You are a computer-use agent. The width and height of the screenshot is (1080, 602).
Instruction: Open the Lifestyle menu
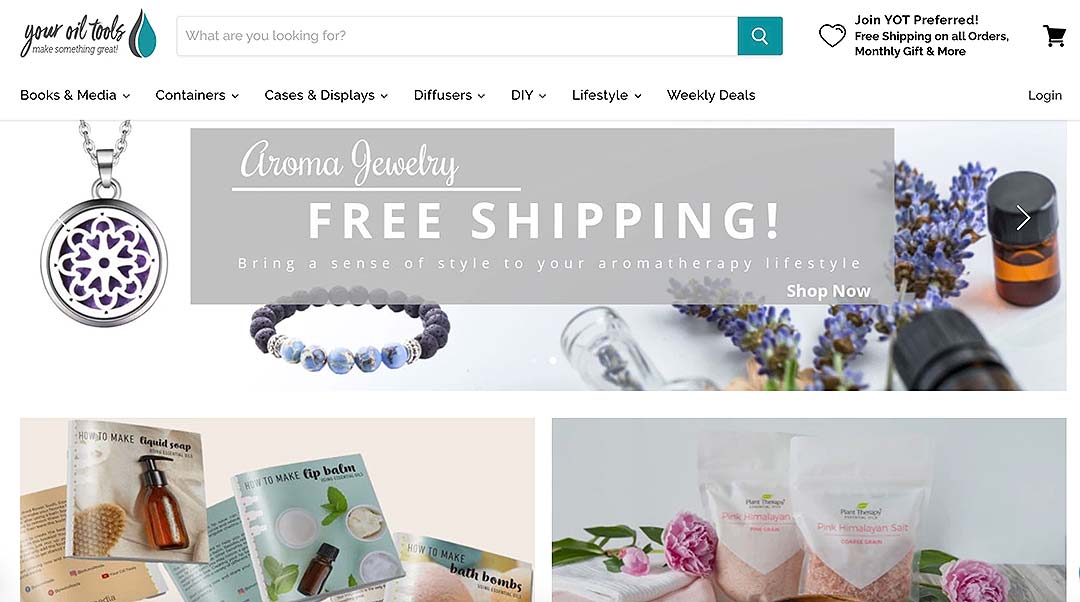(606, 96)
